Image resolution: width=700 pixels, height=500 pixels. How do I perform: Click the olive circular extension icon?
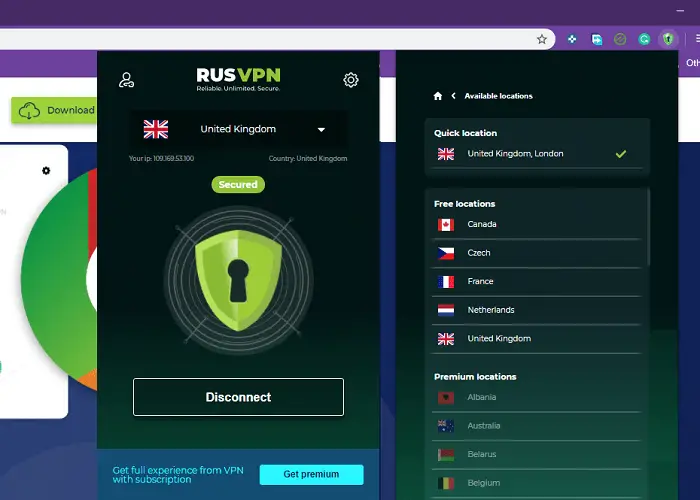pyautogui.click(x=620, y=39)
